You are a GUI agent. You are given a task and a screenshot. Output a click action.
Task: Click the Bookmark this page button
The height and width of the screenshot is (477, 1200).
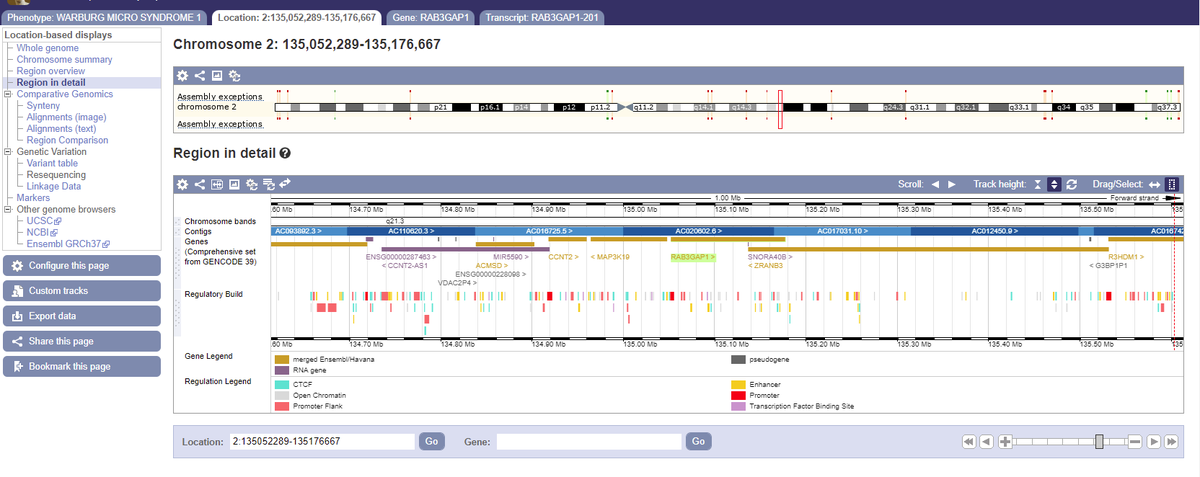tap(81, 367)
